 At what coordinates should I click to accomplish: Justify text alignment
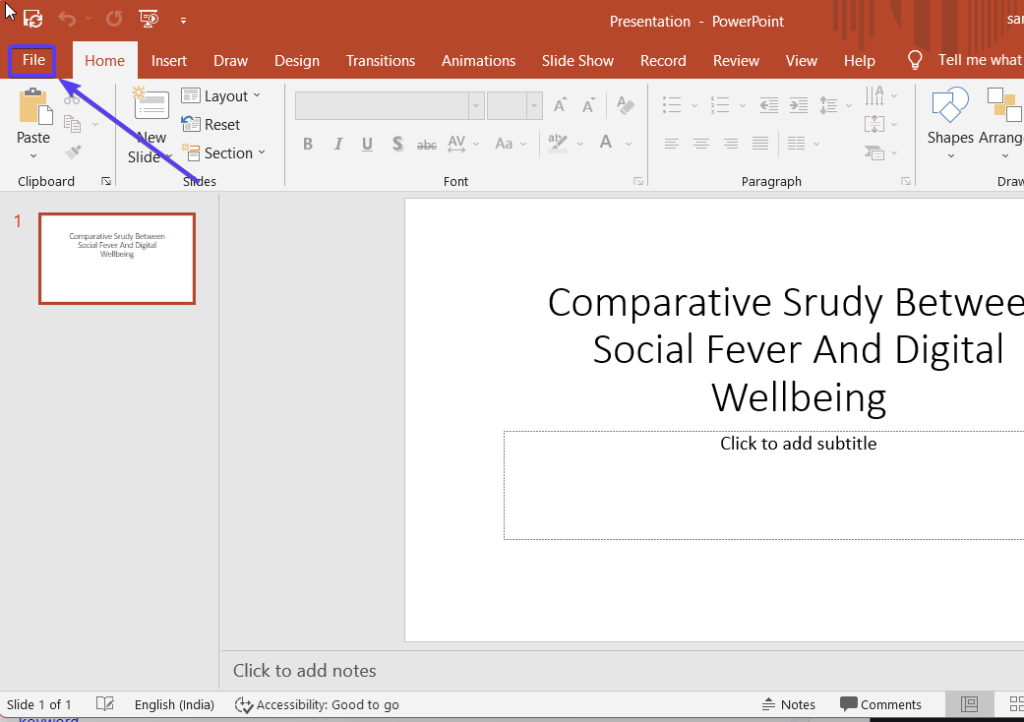[x=760, y=144]
